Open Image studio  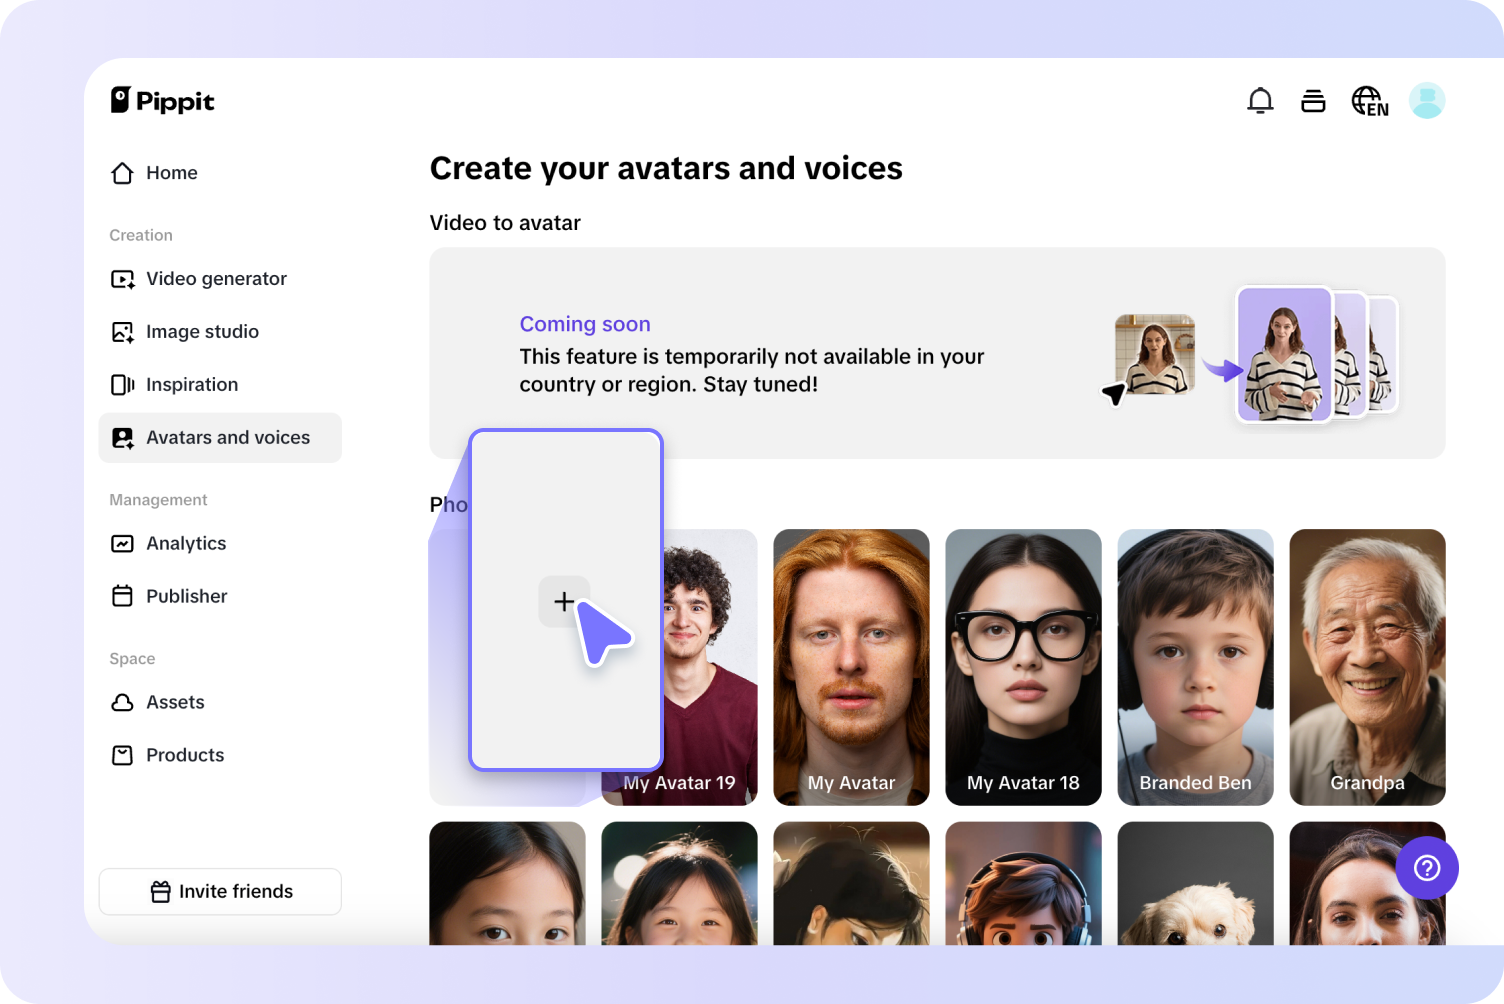[x=202, y=331]
